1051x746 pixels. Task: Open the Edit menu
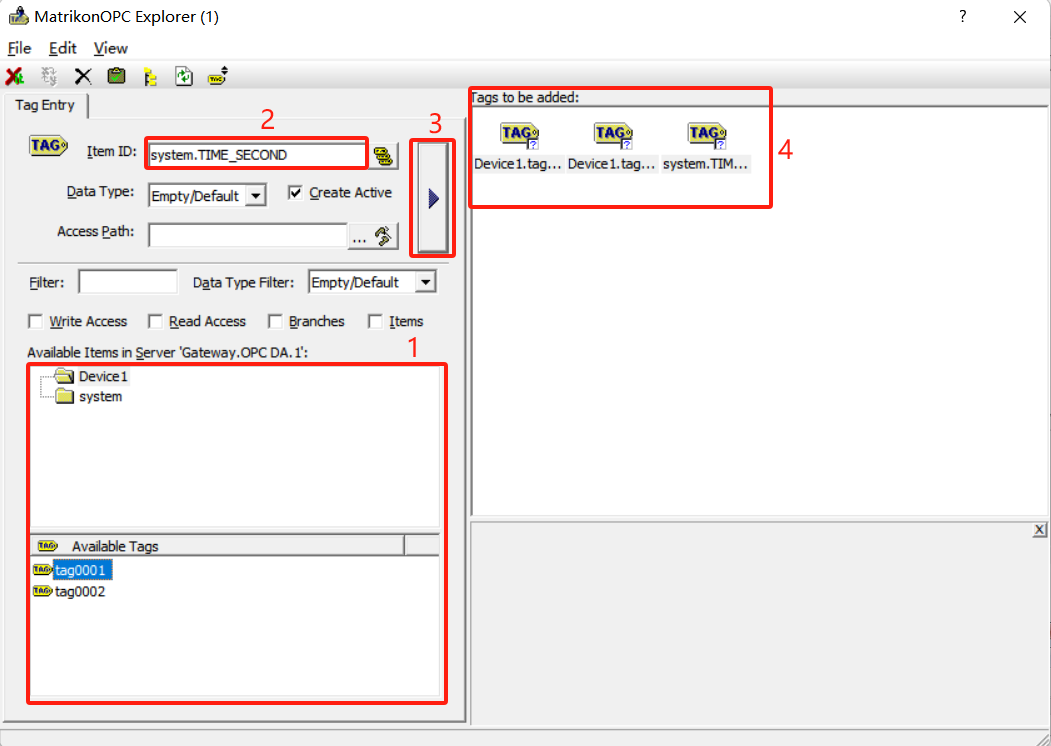(62, 48)
